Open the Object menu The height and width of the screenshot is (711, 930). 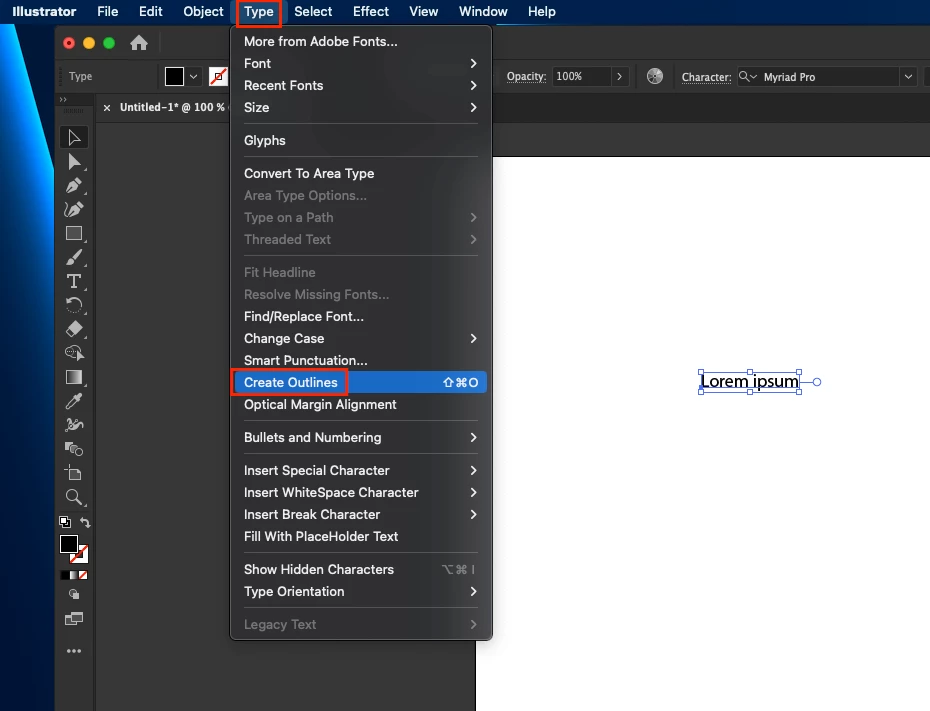203,12
